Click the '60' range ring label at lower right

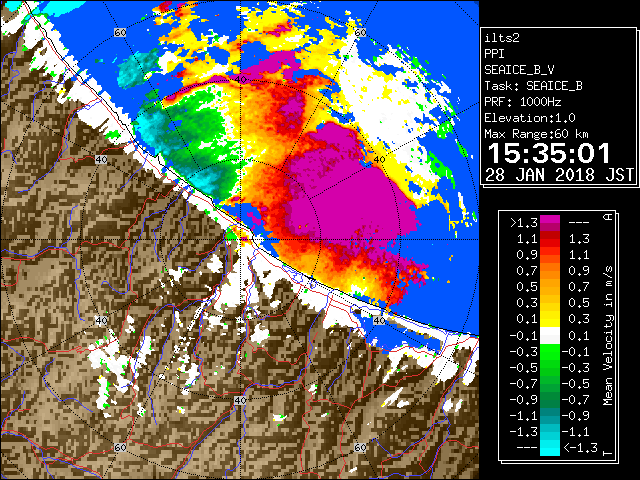tap(360, 447)
